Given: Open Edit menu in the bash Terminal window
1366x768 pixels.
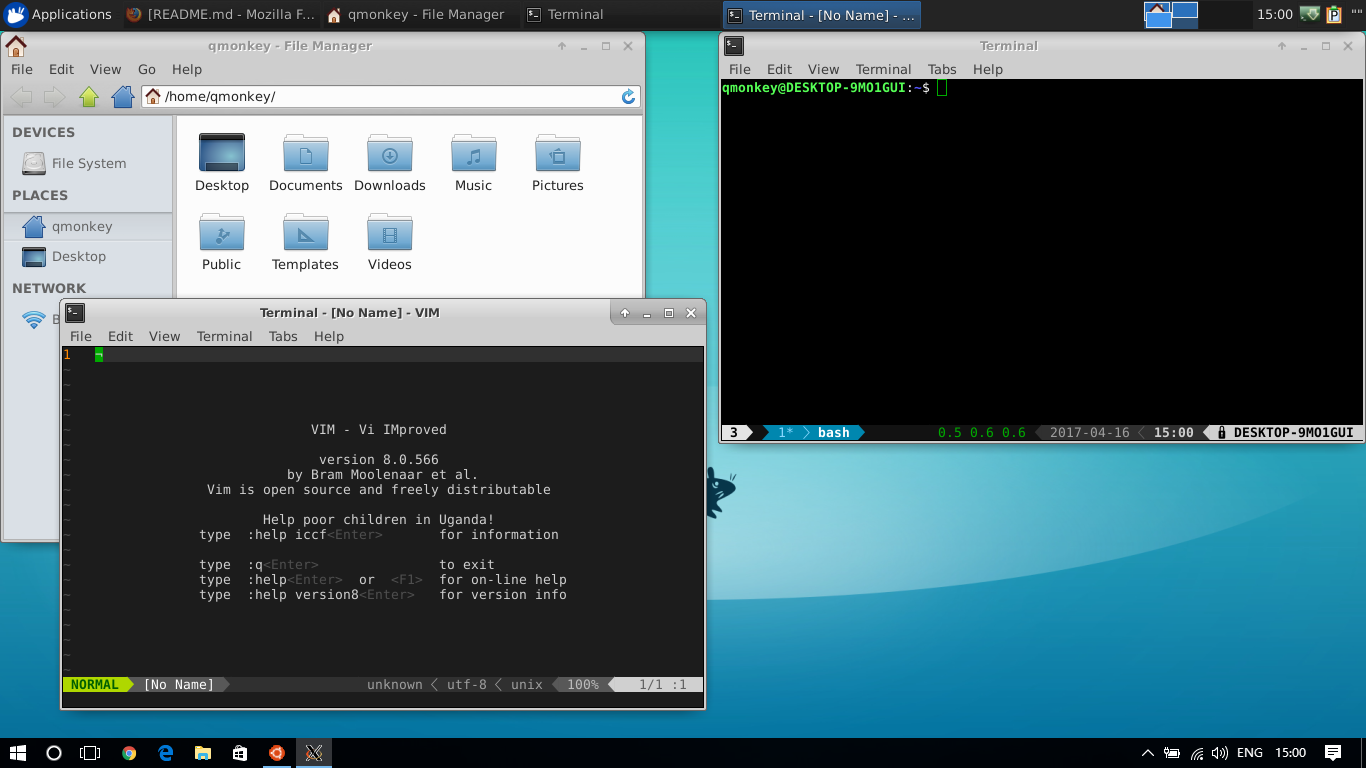Looking at the screenshot, I should click(x=780, y=69).
